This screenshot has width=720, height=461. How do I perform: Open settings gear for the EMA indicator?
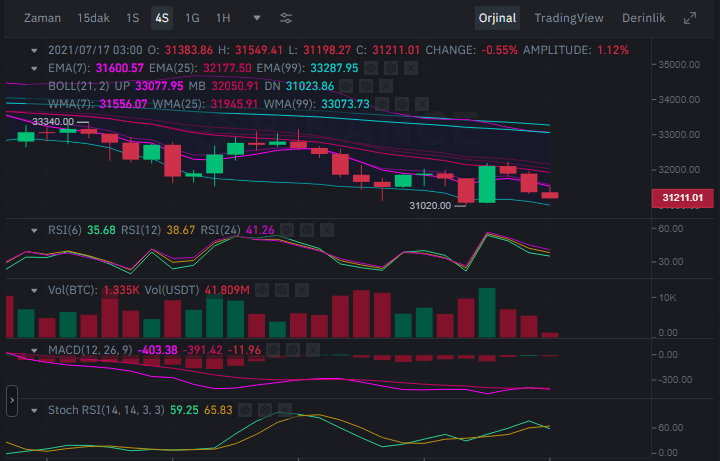pos(391,68)
